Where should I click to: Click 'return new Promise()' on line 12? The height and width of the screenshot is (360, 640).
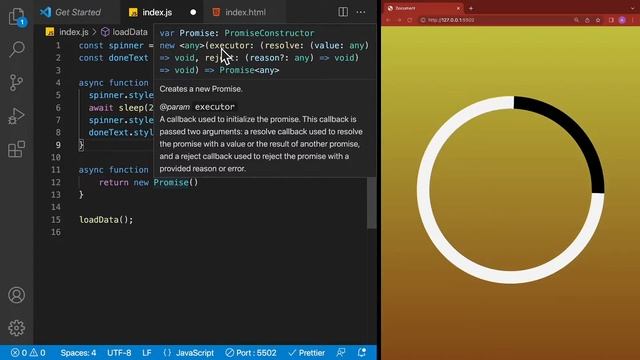click(149, 182)
